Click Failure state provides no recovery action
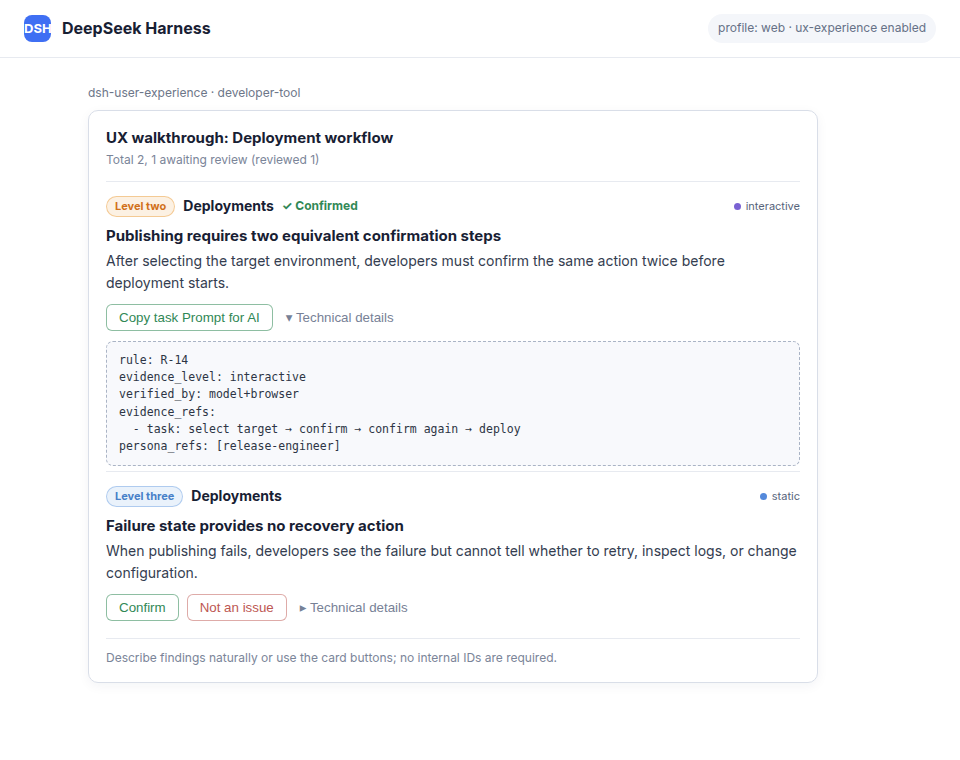This screenshot has width=960, height=760. [255, 526]
